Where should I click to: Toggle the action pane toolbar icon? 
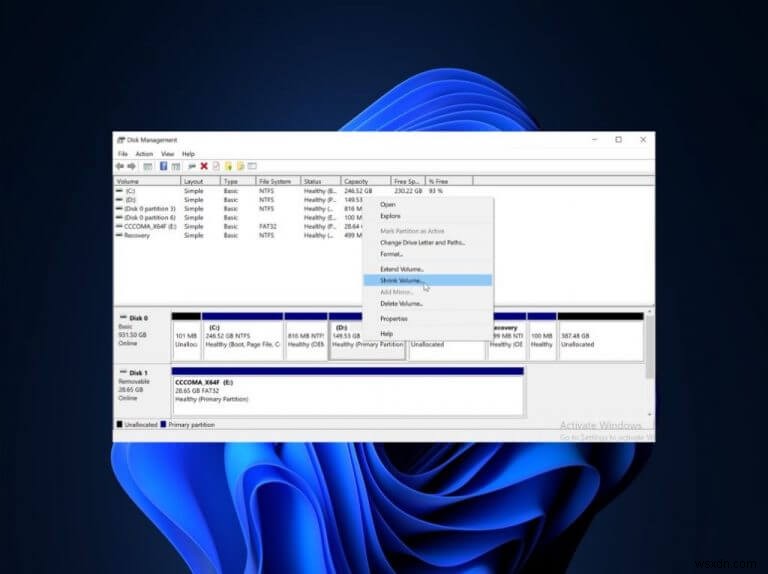tap(175, 167)
